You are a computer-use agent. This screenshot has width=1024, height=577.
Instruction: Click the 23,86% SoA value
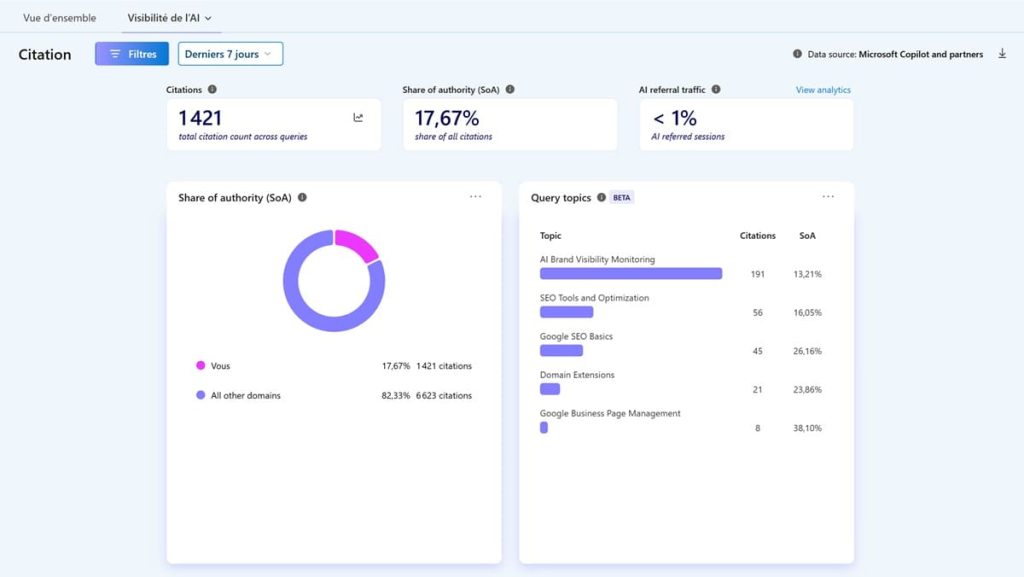click(x=807, y=390)
